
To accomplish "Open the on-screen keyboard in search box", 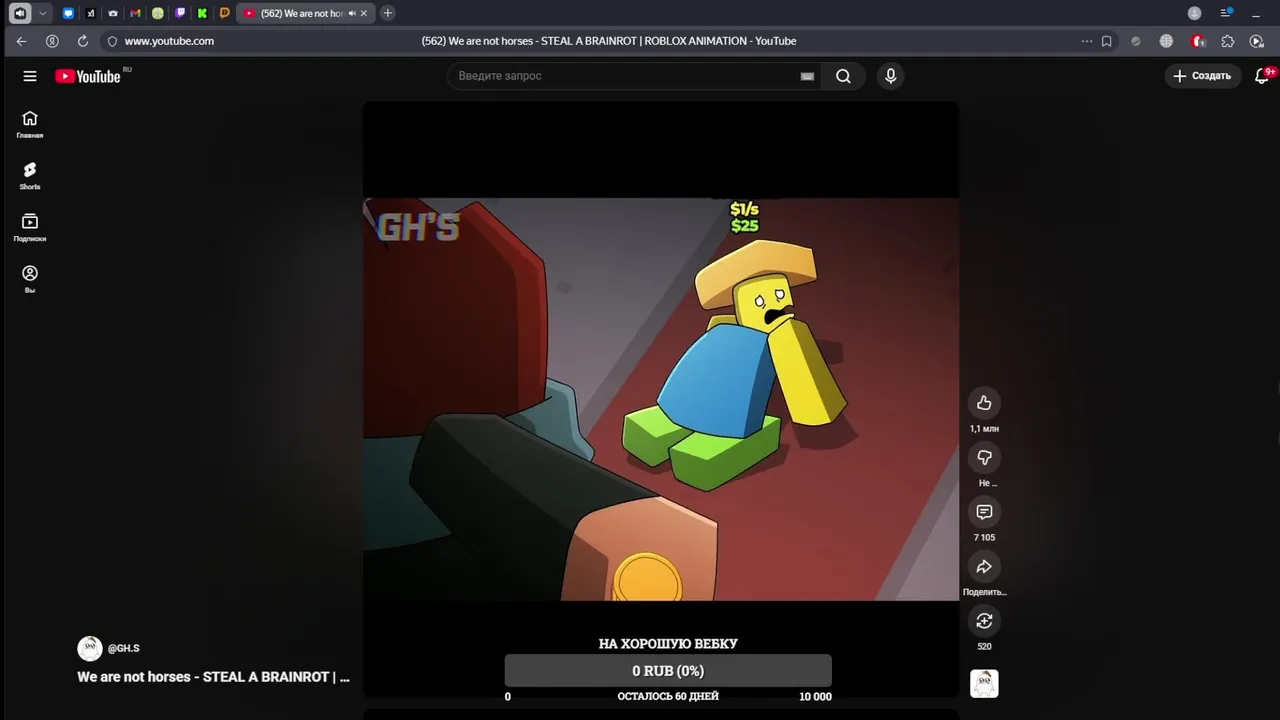I will pos(807,76).
